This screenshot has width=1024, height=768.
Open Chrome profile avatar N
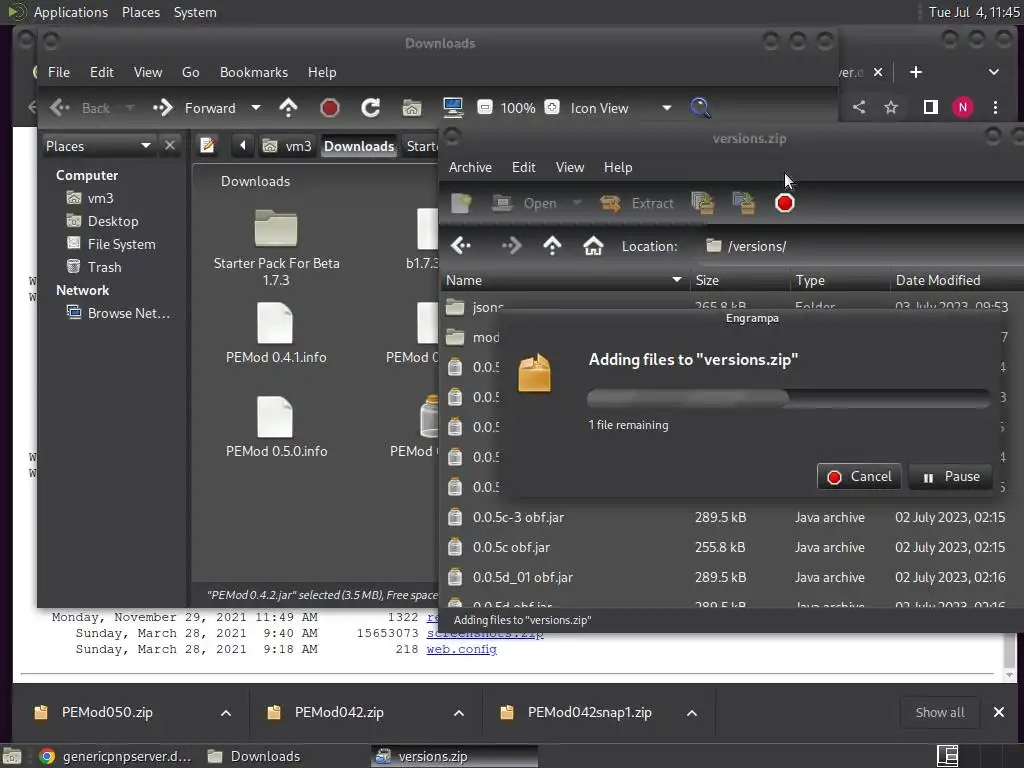pyautogui.click(x=963, y=107)
